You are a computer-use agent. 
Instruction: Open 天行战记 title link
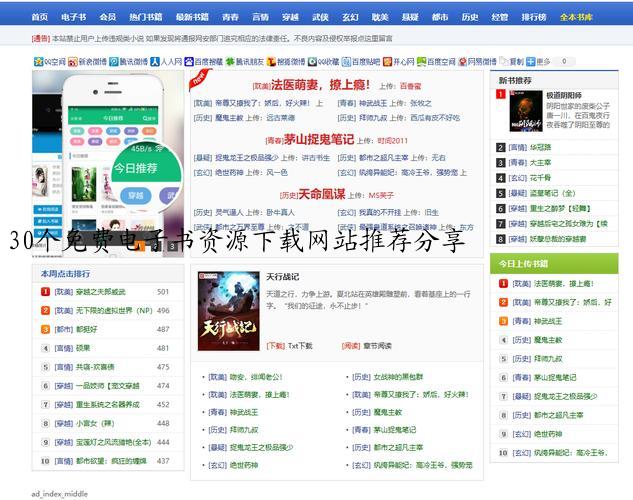point(283,277)
